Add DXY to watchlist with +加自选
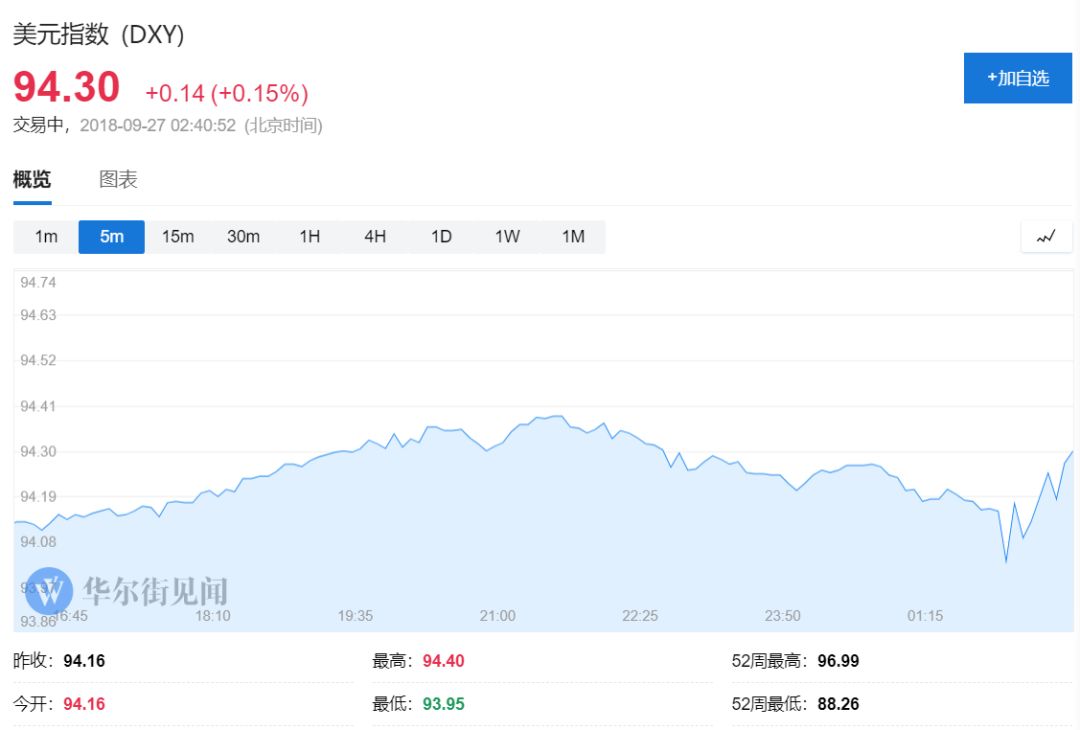 coord(1017,78)
